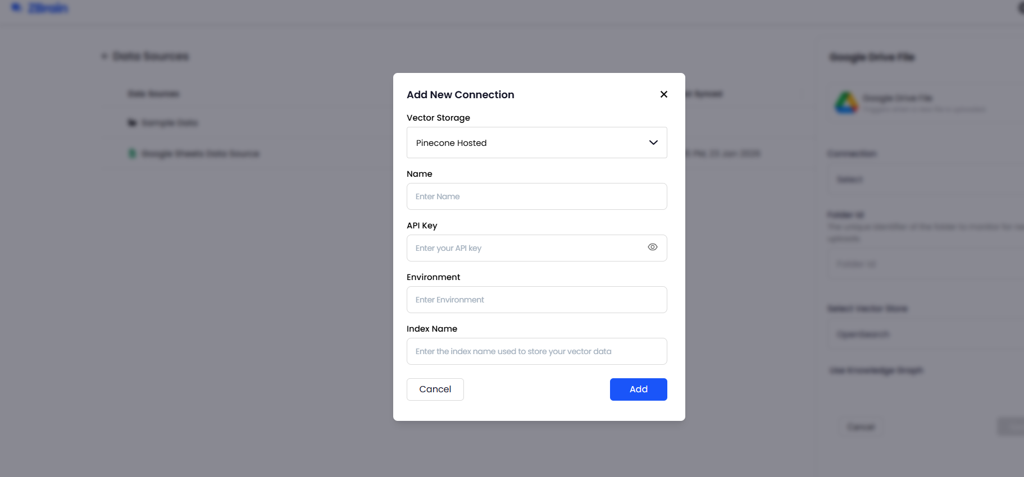Focus the Name input field

pyautogui.click(x=536, y=196)
